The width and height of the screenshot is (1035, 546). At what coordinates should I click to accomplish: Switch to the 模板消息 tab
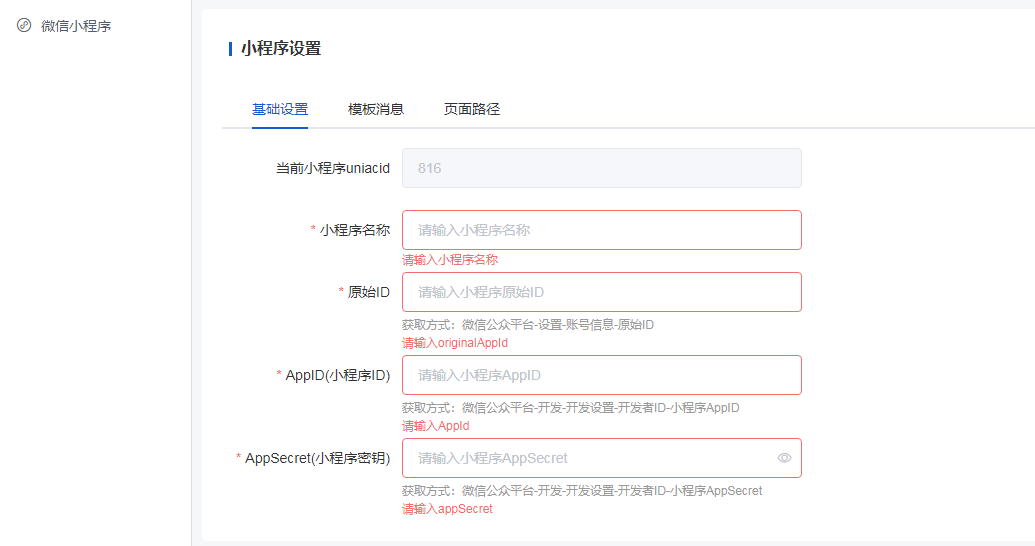coord(376,110)
